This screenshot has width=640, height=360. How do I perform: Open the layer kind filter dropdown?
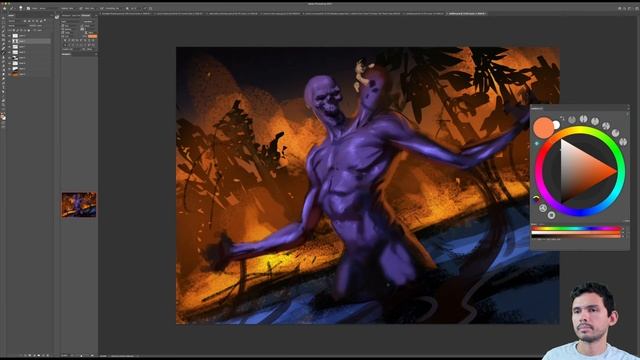[x=15, y=21]
